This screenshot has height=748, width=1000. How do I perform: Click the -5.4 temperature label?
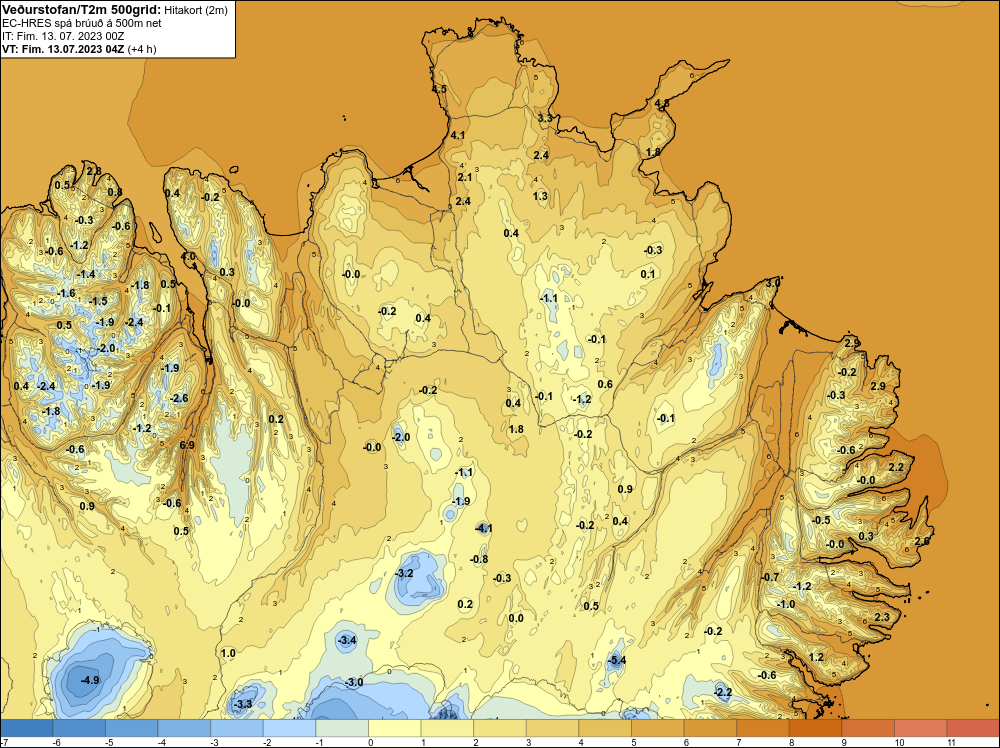(x=616, y=660)
